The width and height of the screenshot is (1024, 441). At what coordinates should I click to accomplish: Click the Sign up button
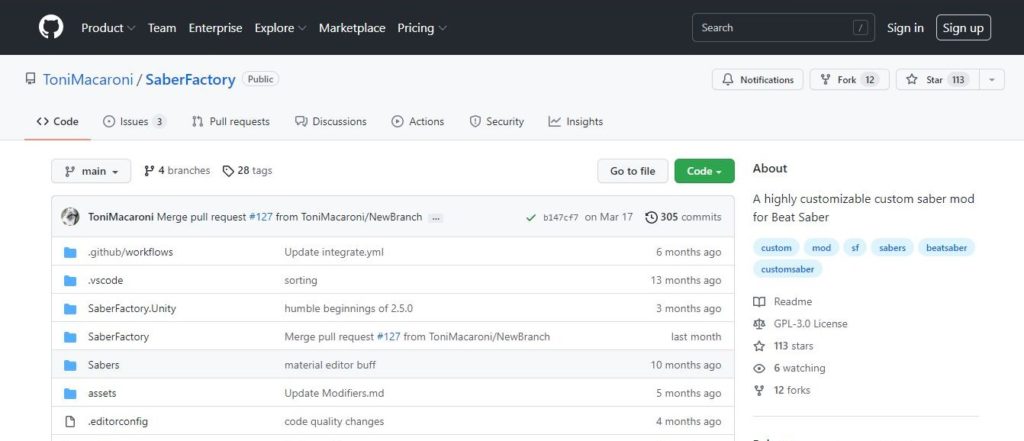[963, 28]
